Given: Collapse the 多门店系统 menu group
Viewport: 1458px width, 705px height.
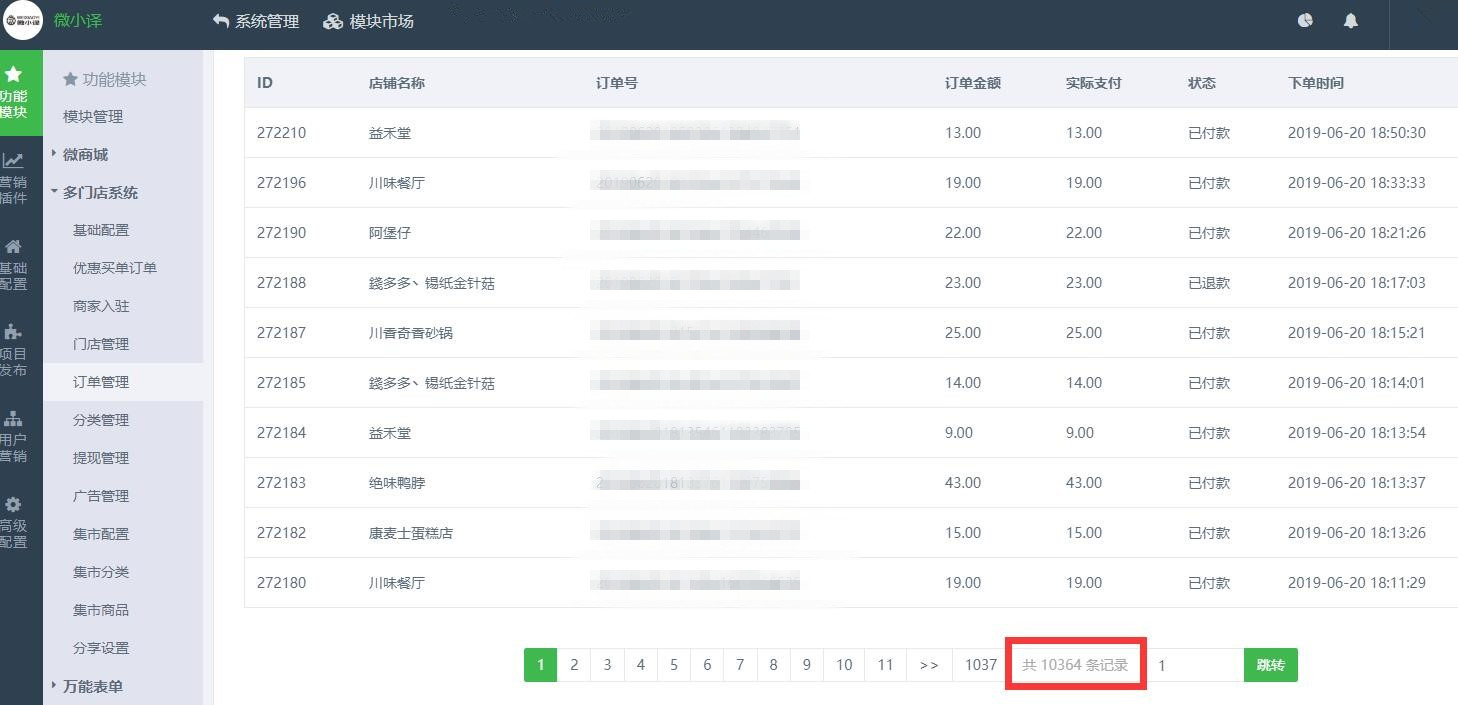Looking at the screenshot, I should click(x=100, y=192).
